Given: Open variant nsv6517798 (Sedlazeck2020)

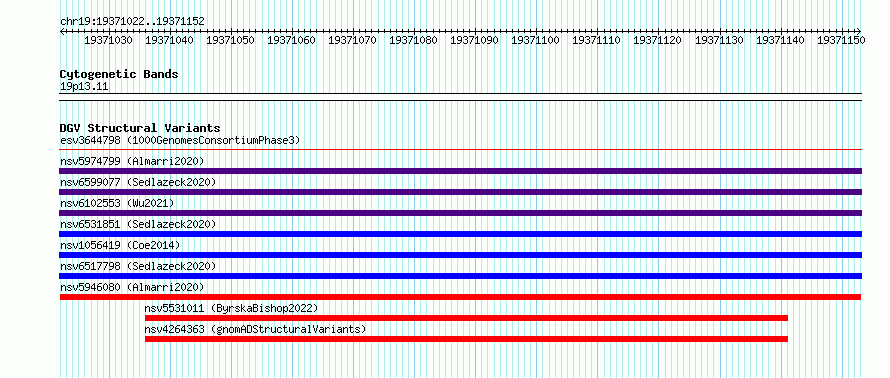Looking at the screenshot, I should 138,266.
